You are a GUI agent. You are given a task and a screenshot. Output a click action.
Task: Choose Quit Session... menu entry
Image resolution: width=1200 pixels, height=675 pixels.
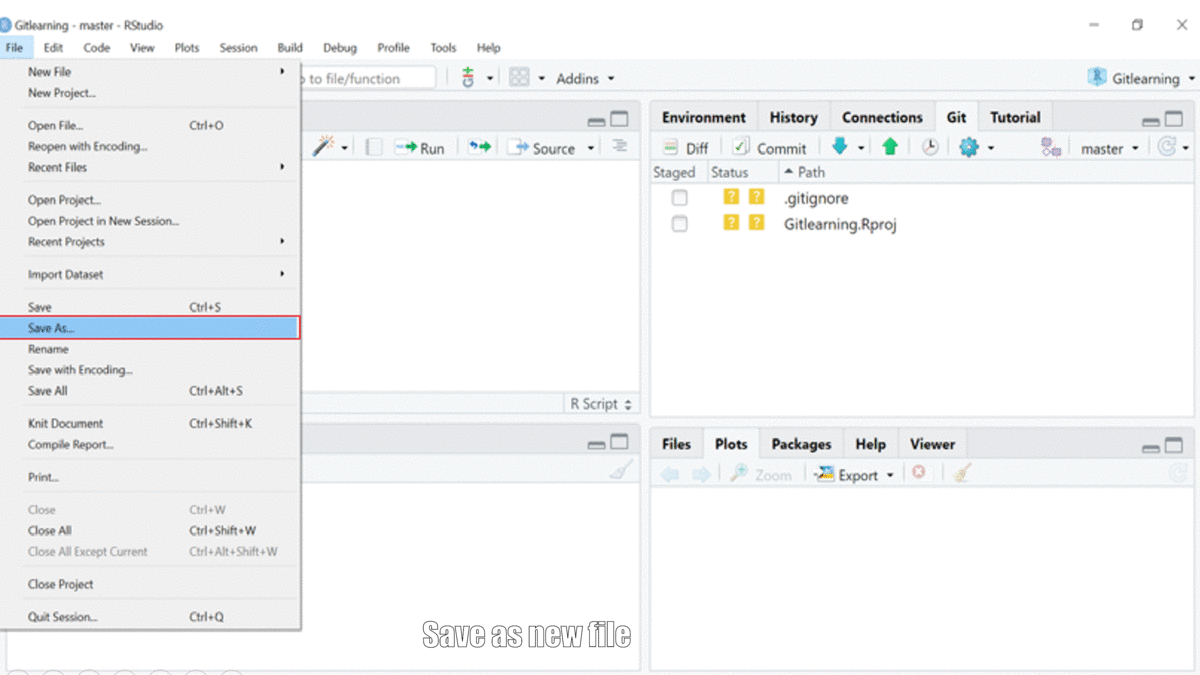coord(150,617)
